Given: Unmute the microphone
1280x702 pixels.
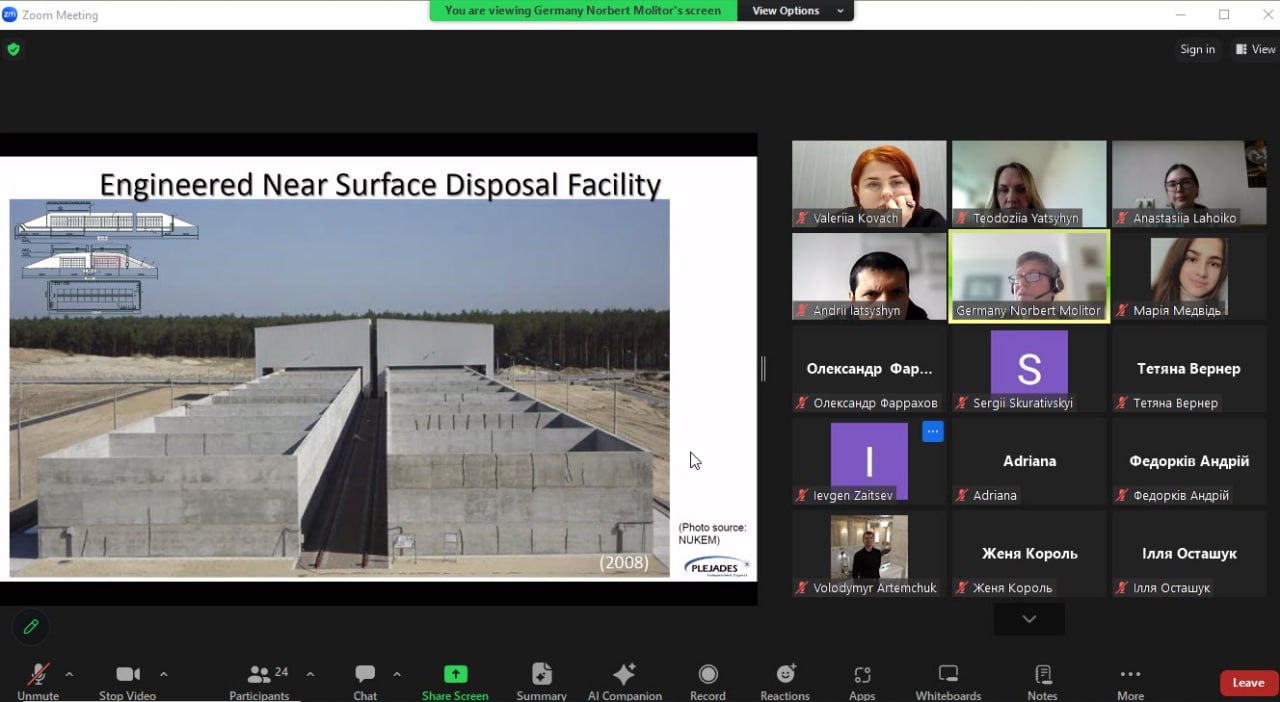Looking at the screenshot, I should (38, 675).
